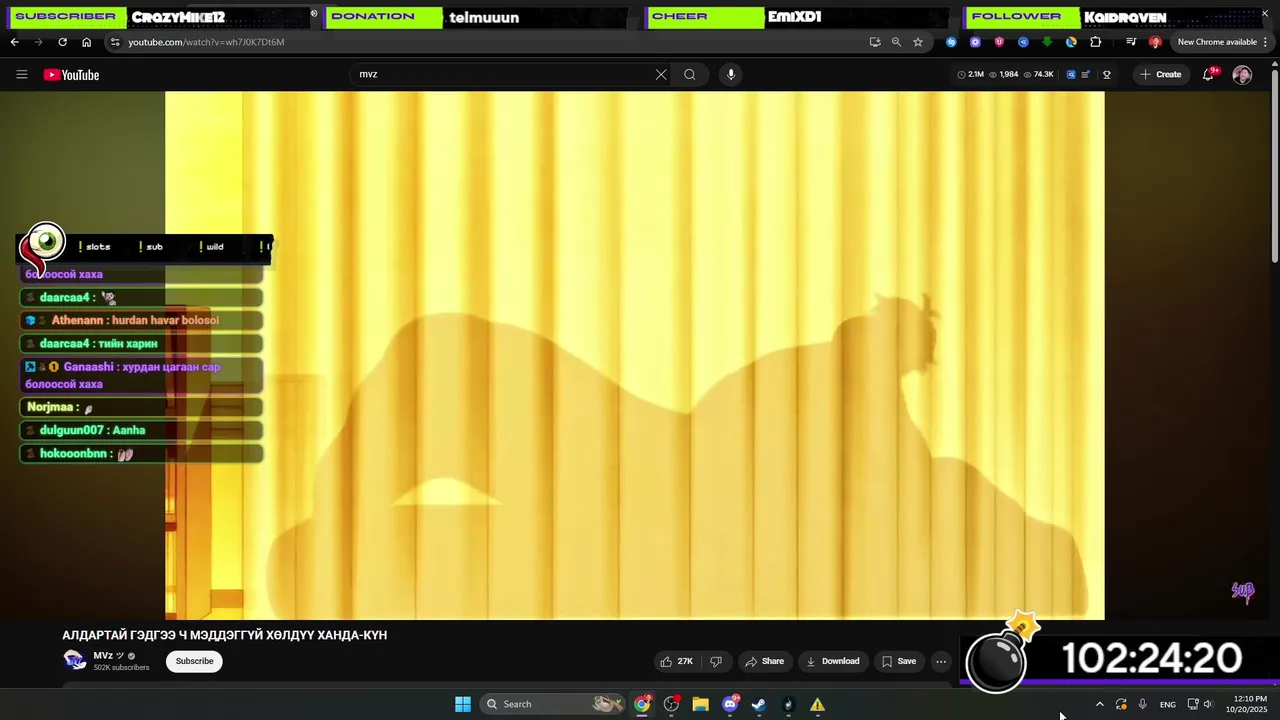Viewport: 1280px width, 720px height.
Task: Open the browser home page
Action: pyautogui.click(x=86, y=42)
